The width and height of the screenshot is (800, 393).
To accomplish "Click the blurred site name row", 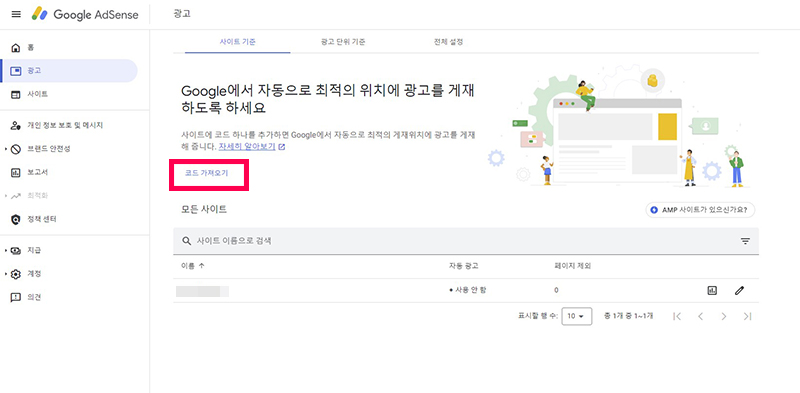I will pyautogui.click(x=202, y=291).
